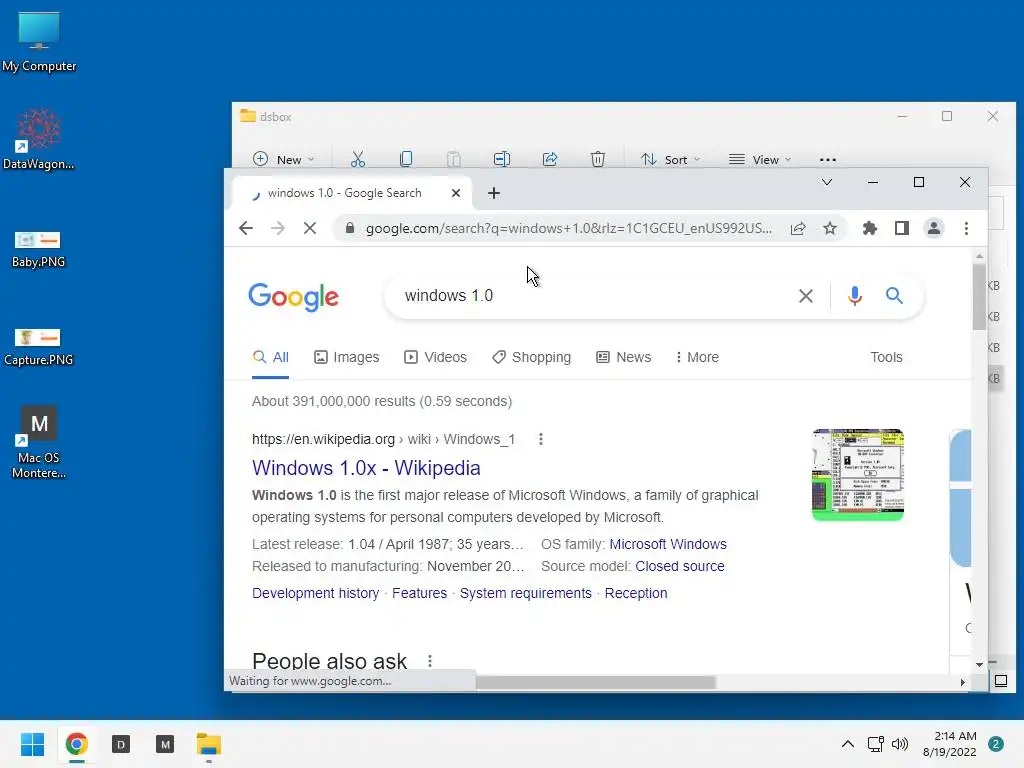Search by voice microphone icon

(855, 296)
